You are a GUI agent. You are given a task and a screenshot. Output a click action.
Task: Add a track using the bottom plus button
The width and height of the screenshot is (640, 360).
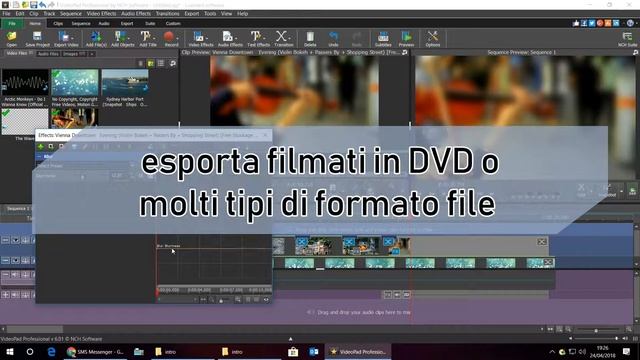click(5, 294)
